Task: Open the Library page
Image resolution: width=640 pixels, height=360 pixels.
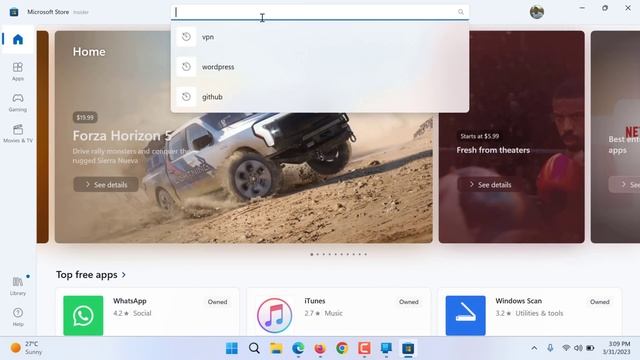Action: point(18,286)
